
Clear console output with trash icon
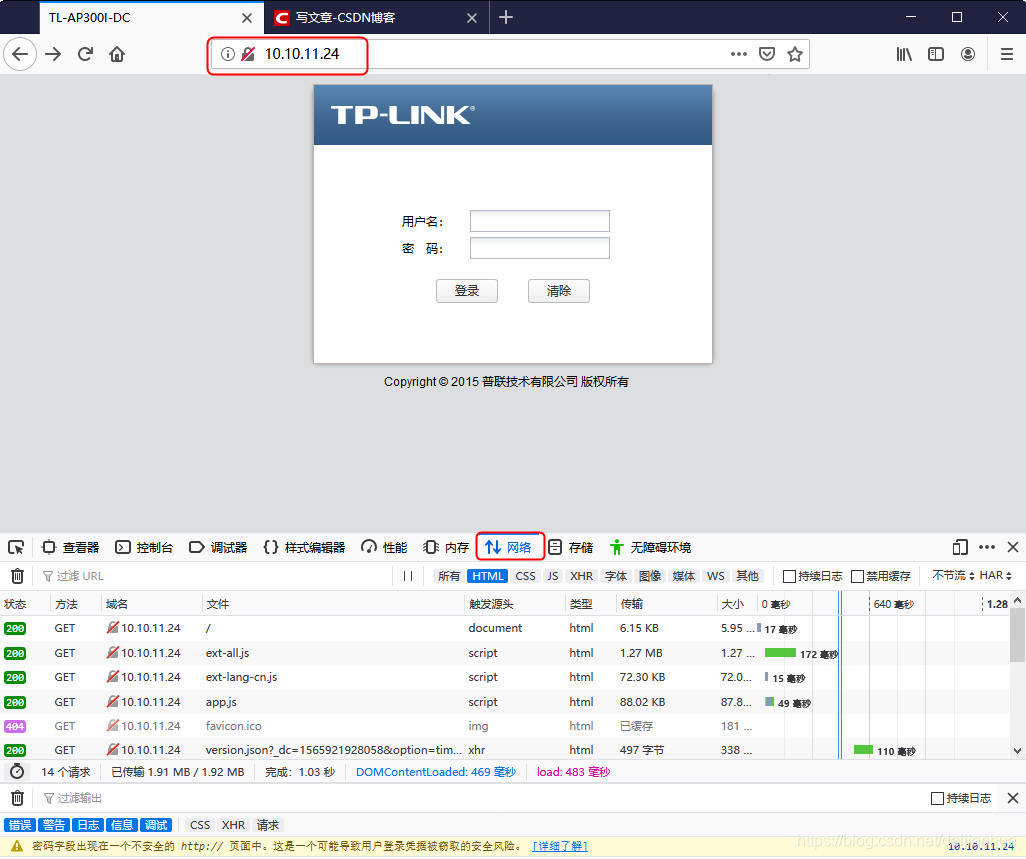(x=17, y=798)
